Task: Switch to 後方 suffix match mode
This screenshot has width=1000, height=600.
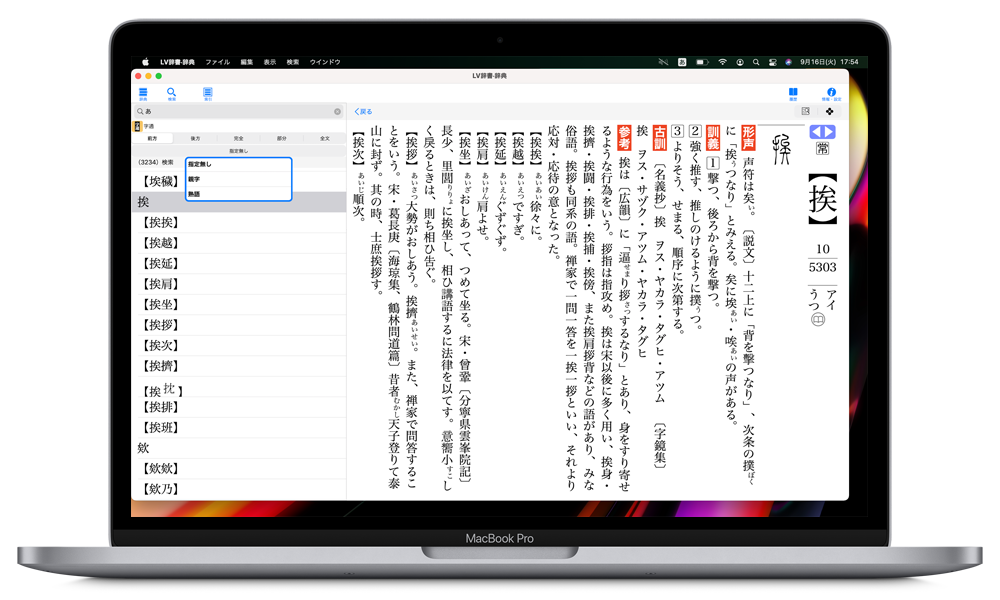Action: coord(196,138)
